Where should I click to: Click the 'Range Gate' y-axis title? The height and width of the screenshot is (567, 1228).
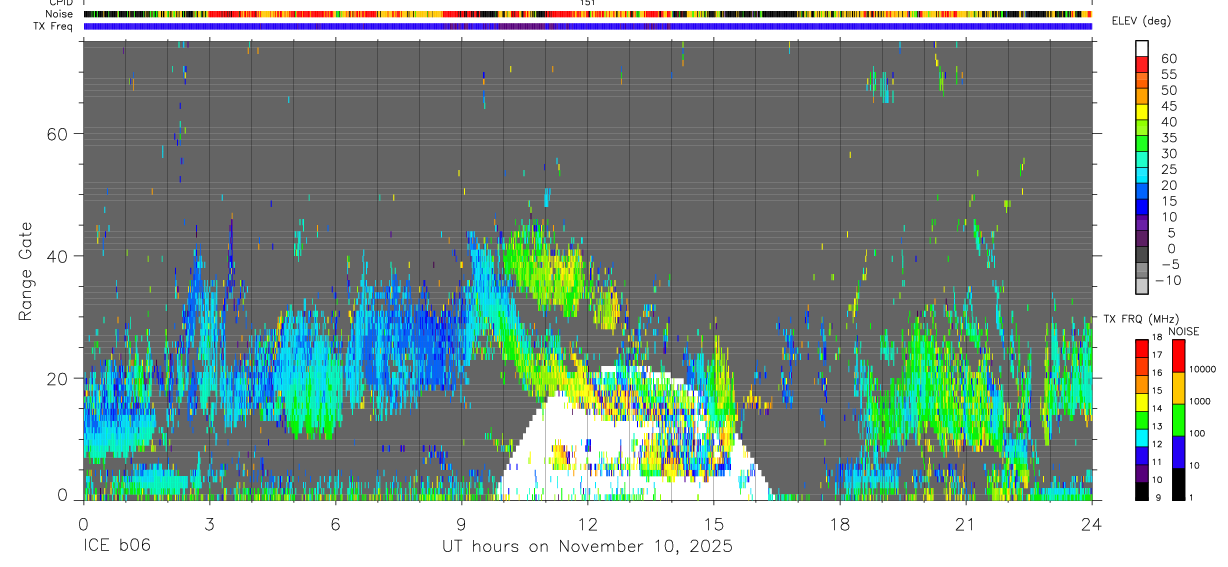click(27, 272)
